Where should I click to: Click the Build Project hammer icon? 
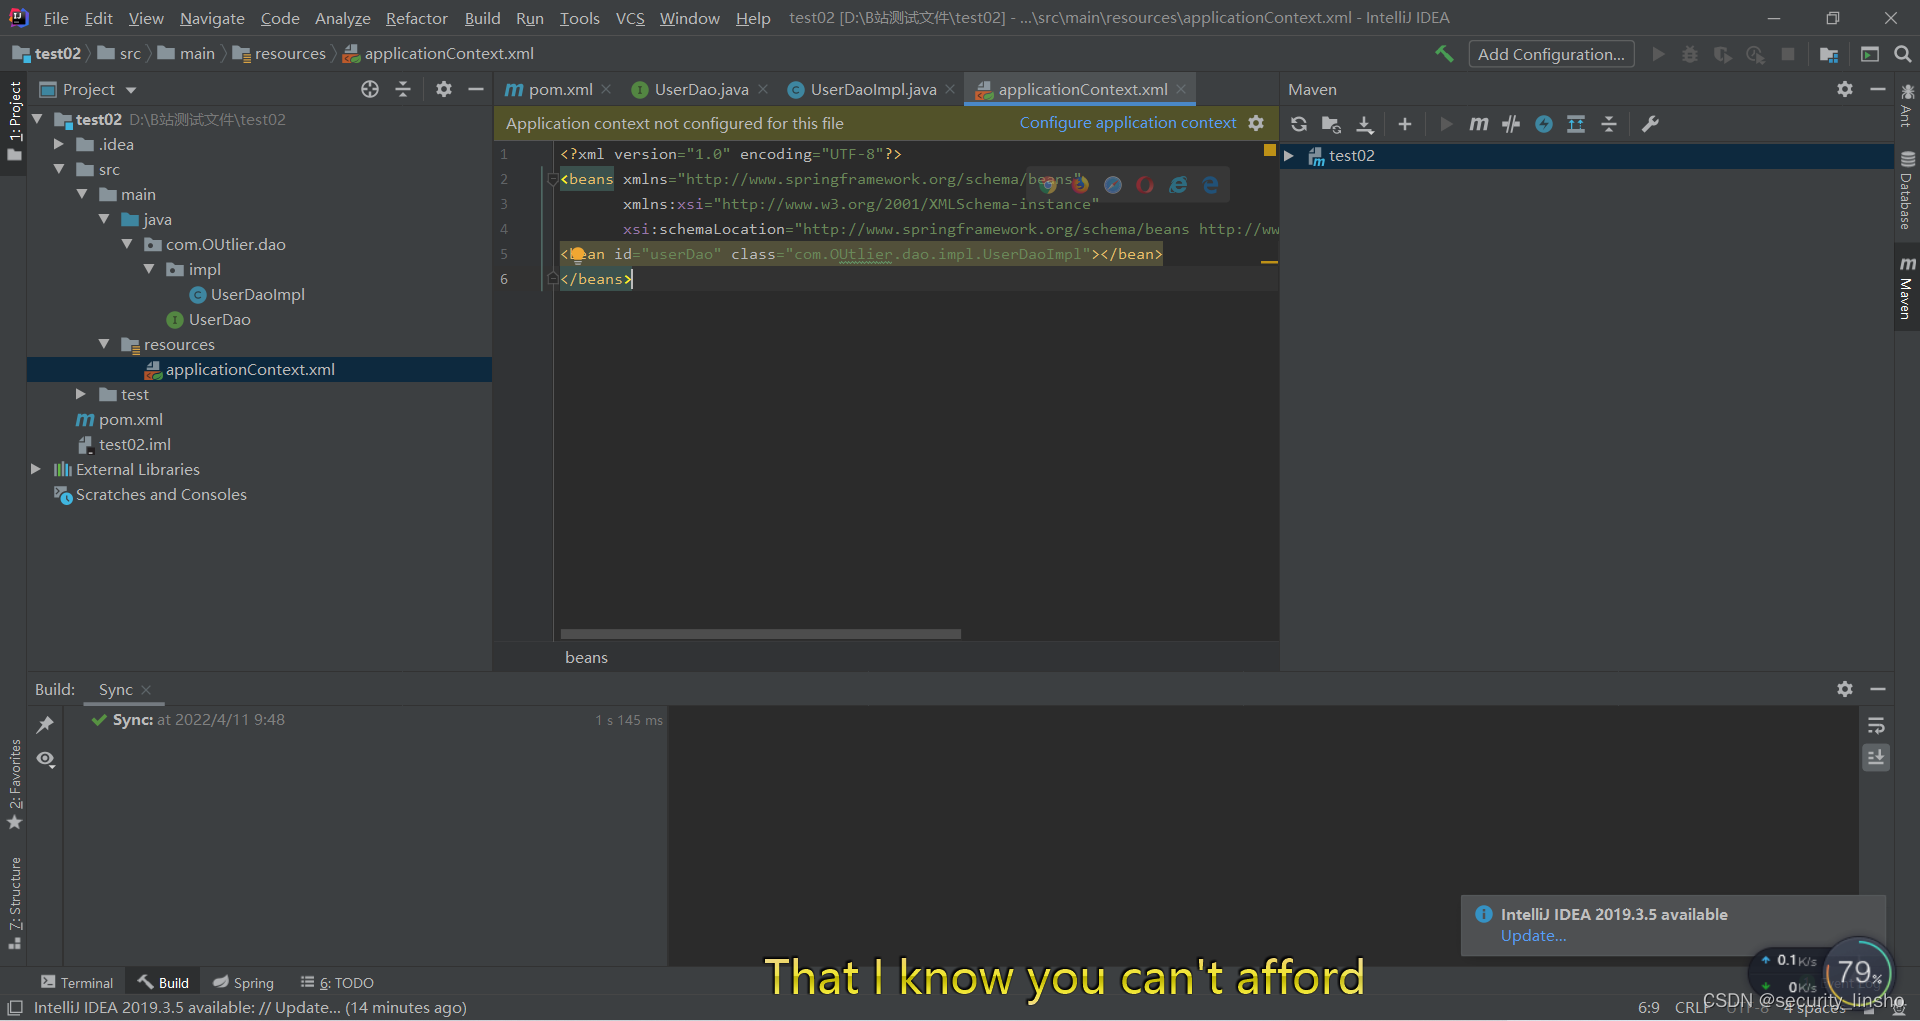tap(1444, 54)
